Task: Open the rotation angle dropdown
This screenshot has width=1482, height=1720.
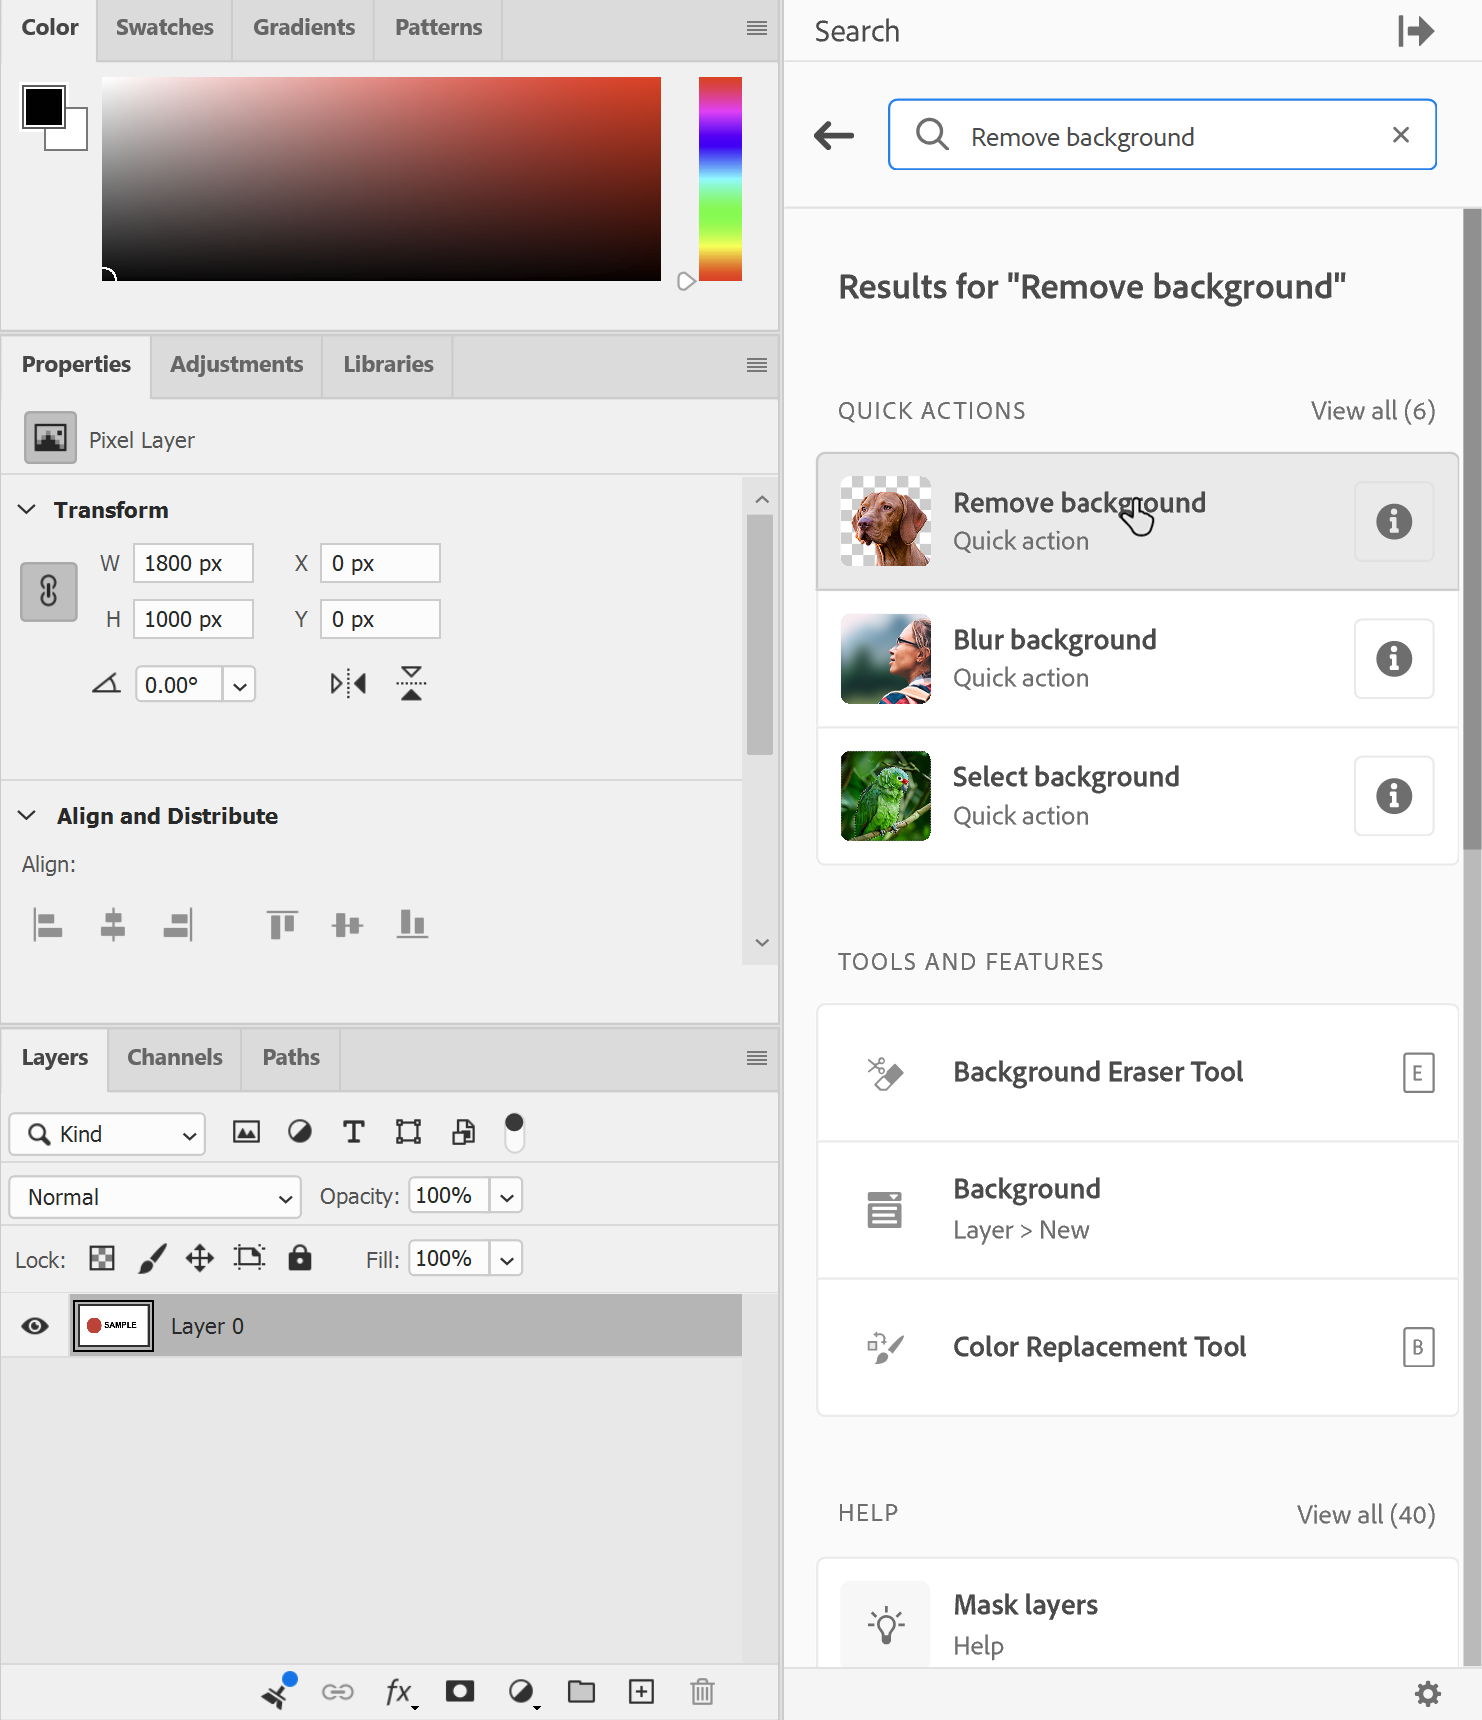Action: point(240,685)
